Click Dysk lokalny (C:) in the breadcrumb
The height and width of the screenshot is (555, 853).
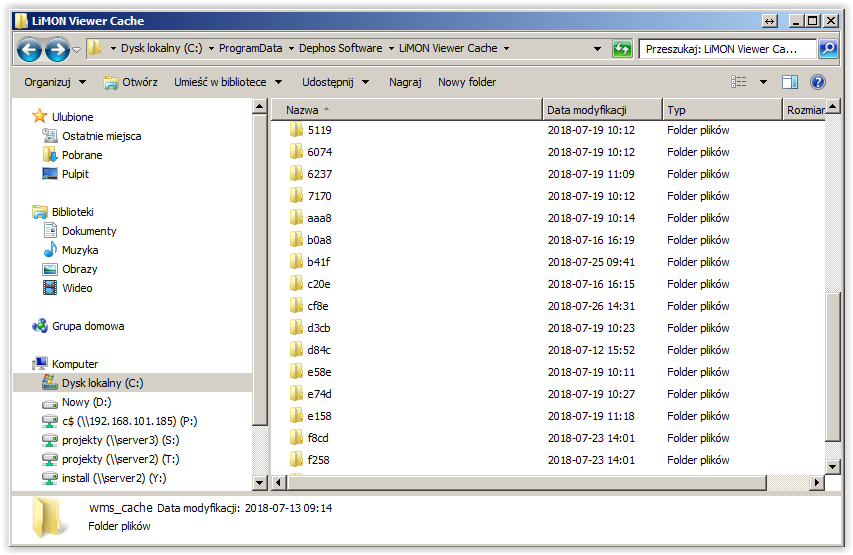click(x=162, y=48)
